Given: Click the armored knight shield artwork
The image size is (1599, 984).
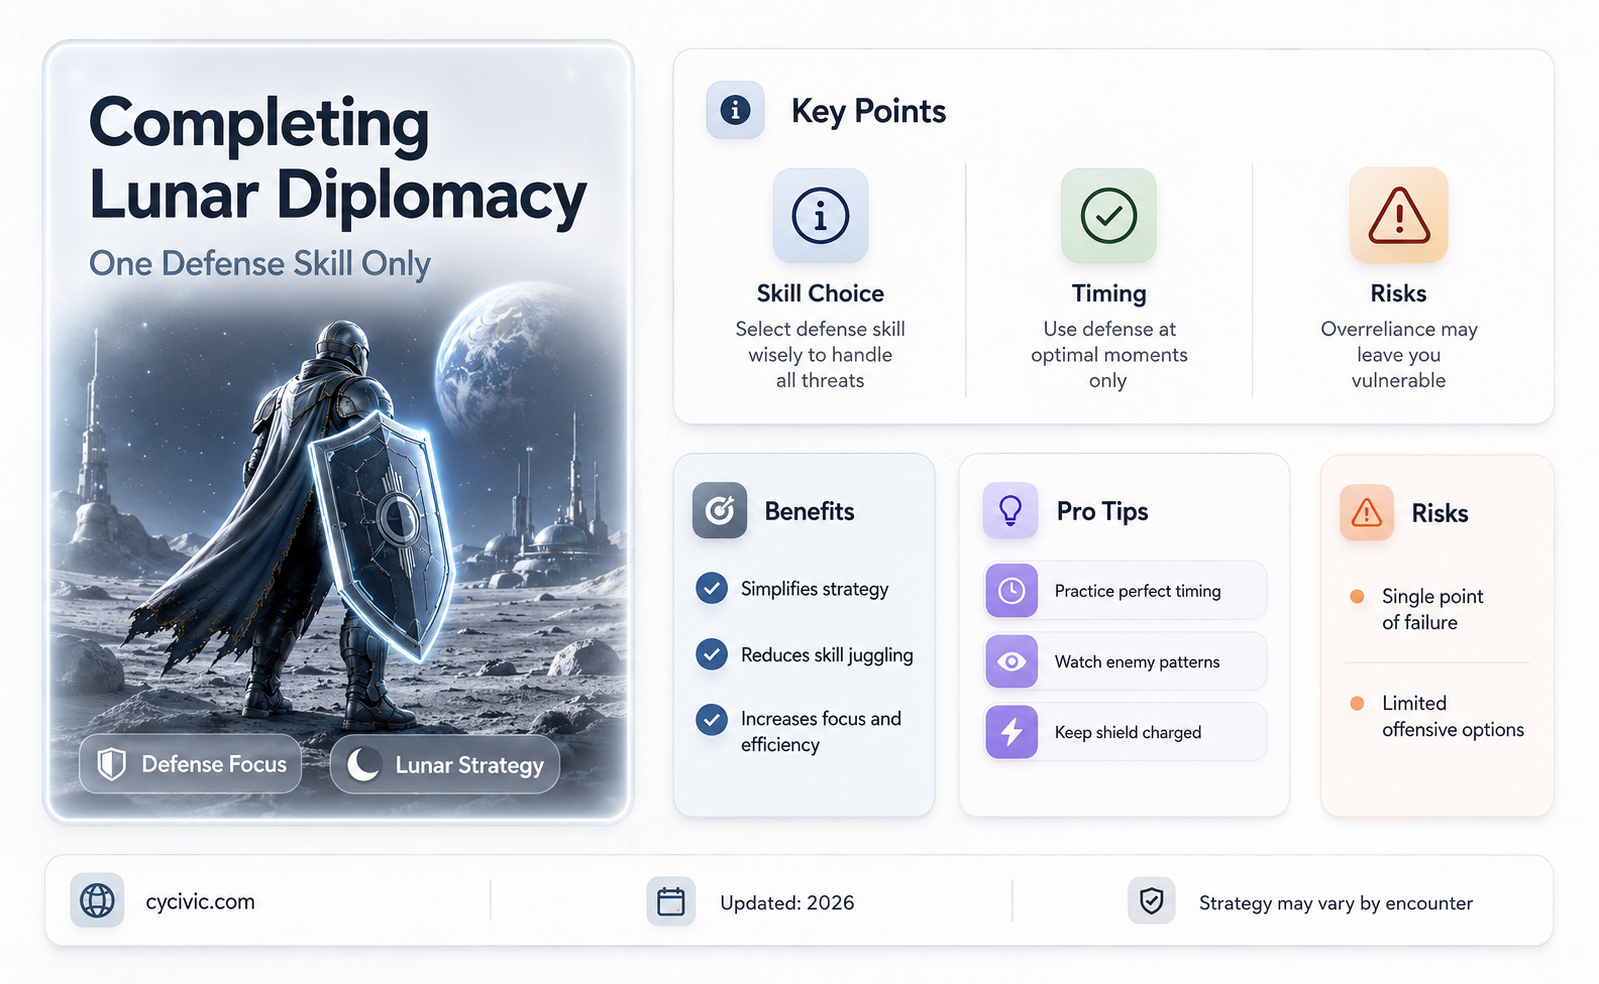Looking at the screenshot, I should [x=382, y=530].
